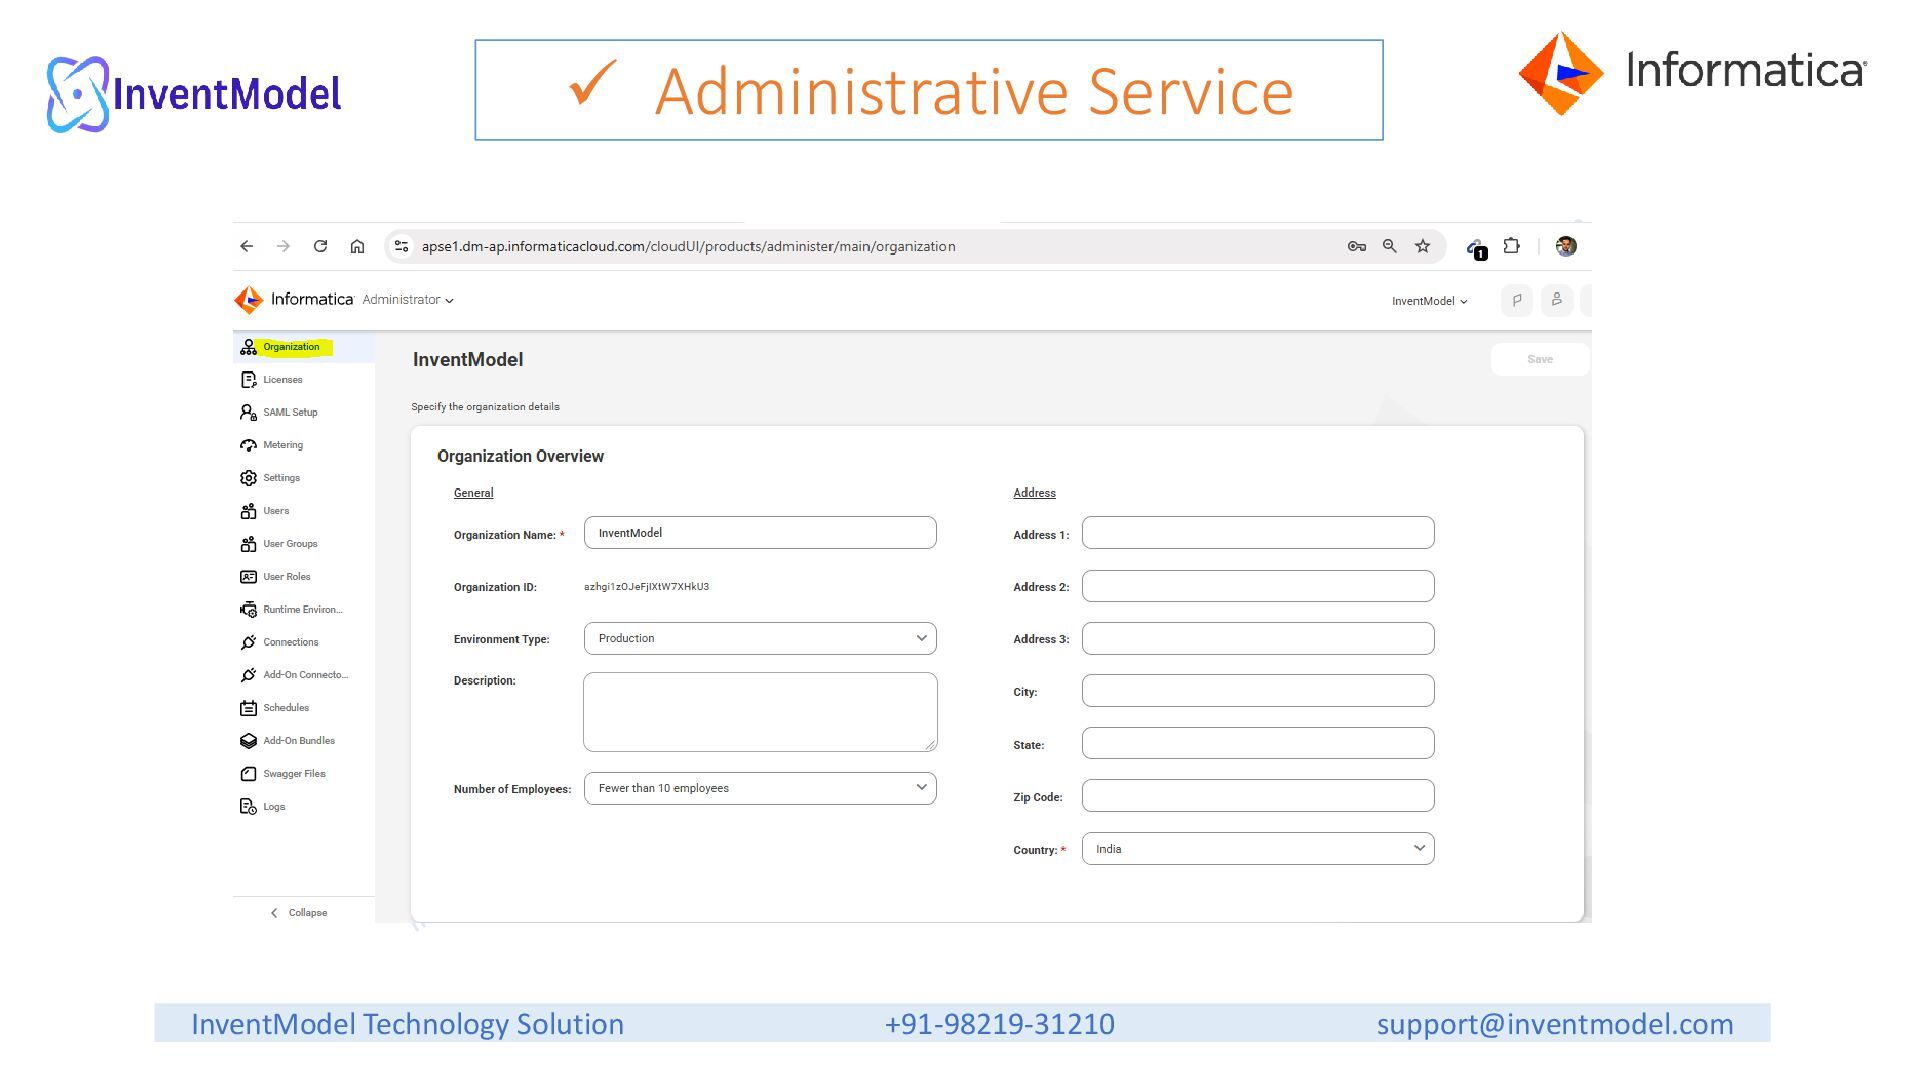Click the Zip Code input field
This screenshot has width=1920, height=1080.
tap(1258, 796)
